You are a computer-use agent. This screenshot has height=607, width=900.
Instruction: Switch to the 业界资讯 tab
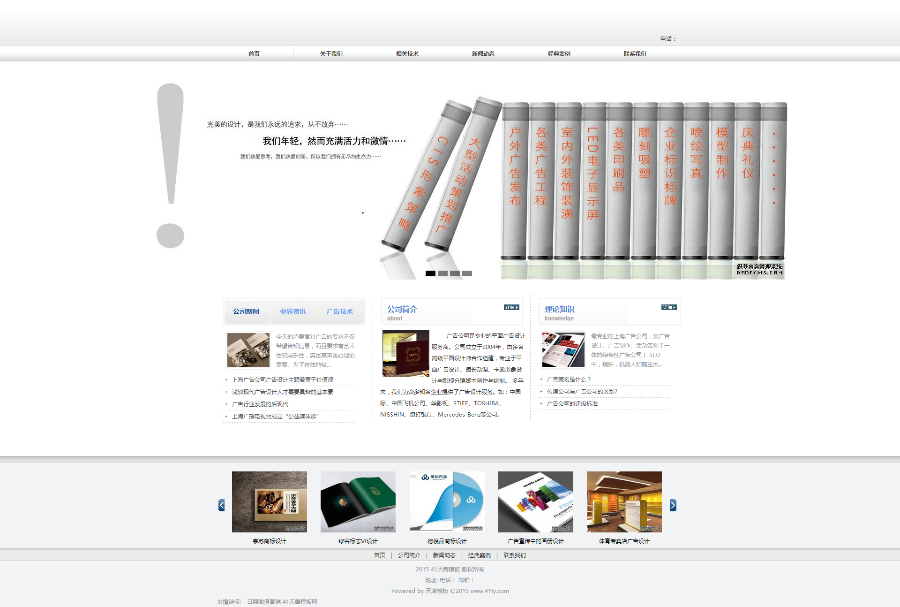point(293,312)
